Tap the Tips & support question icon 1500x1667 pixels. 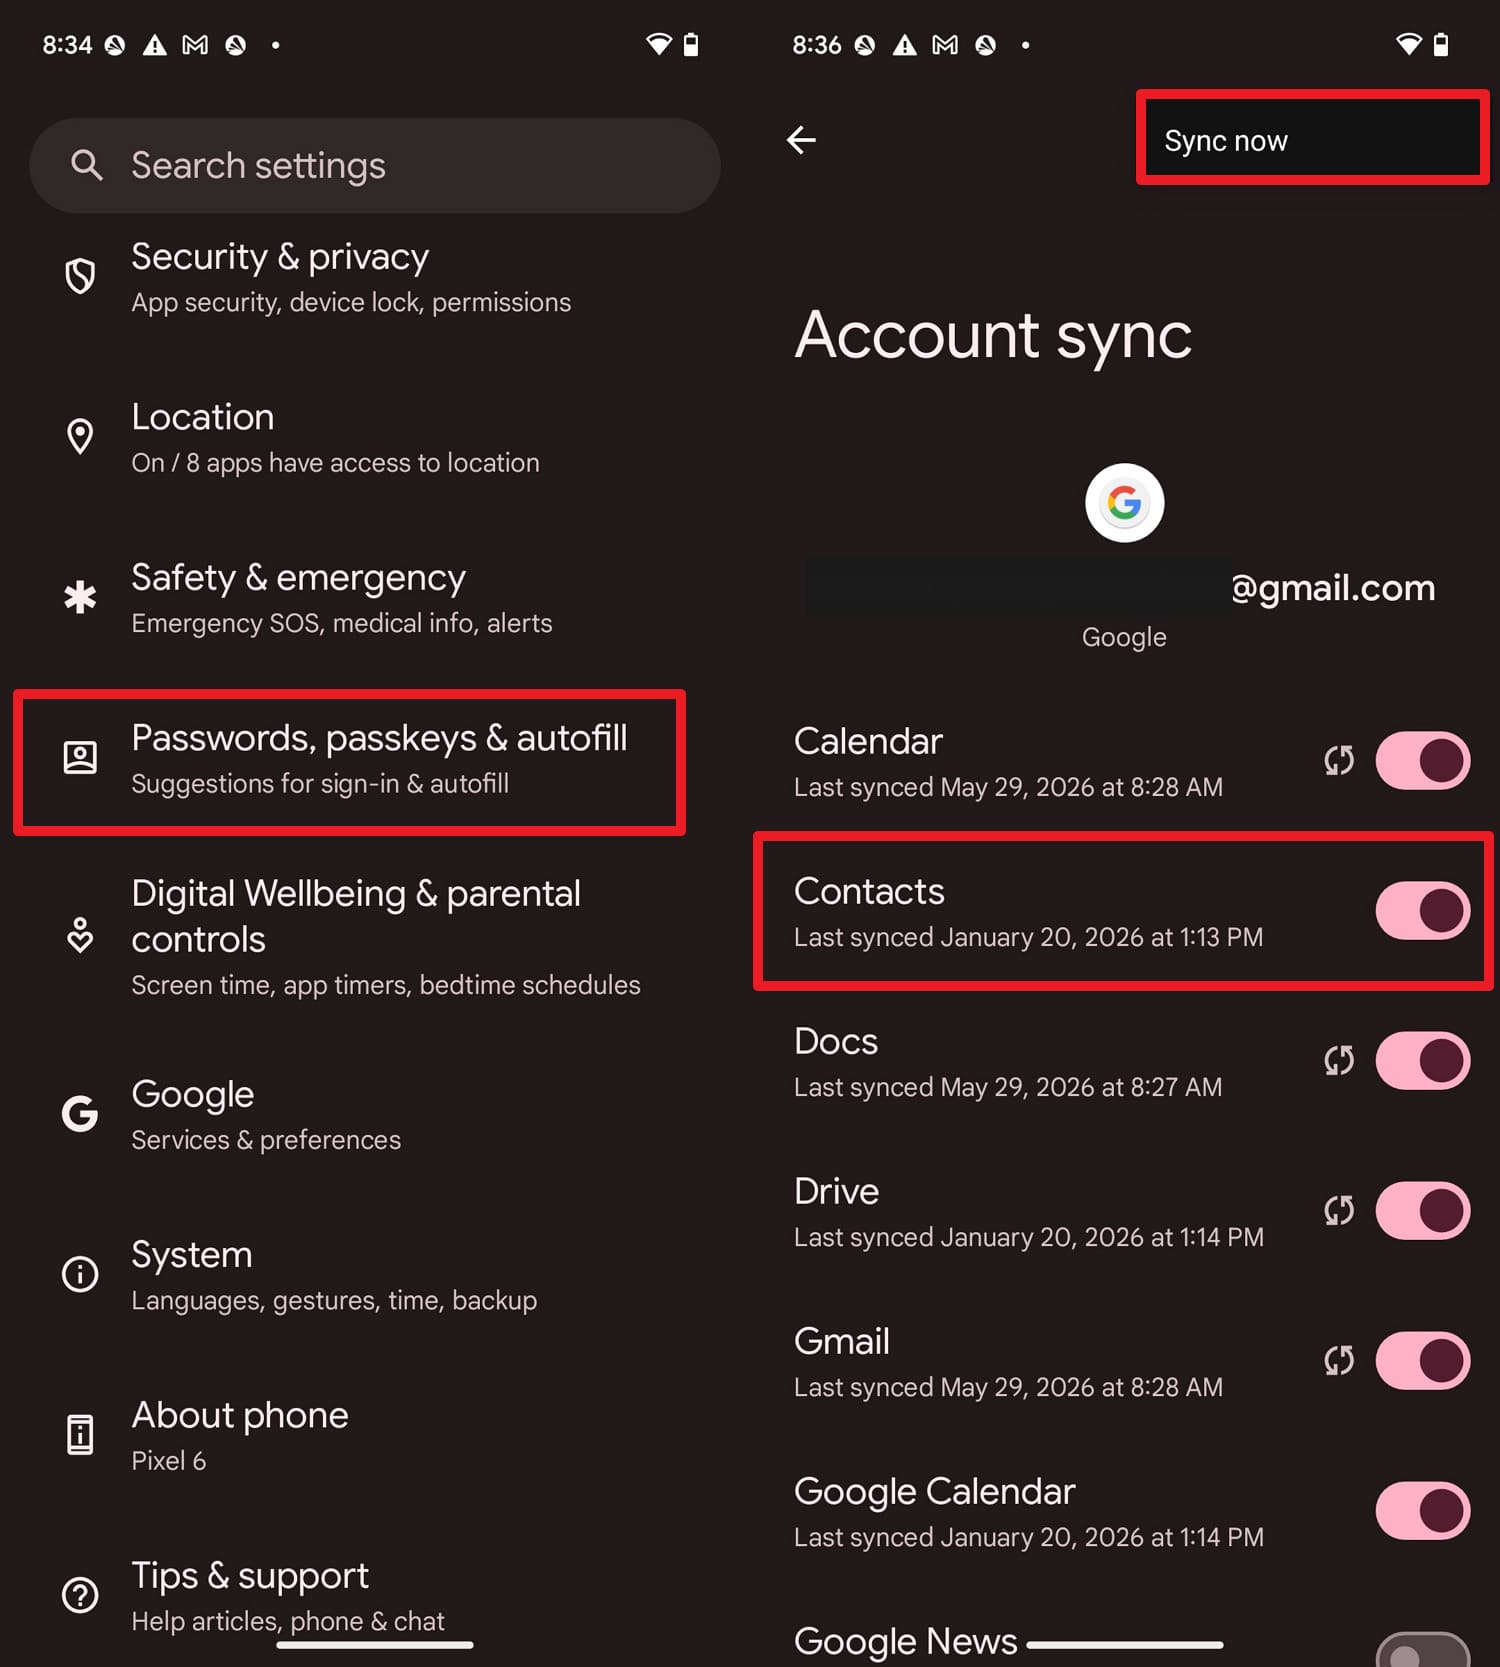(x=80, y=1595)
